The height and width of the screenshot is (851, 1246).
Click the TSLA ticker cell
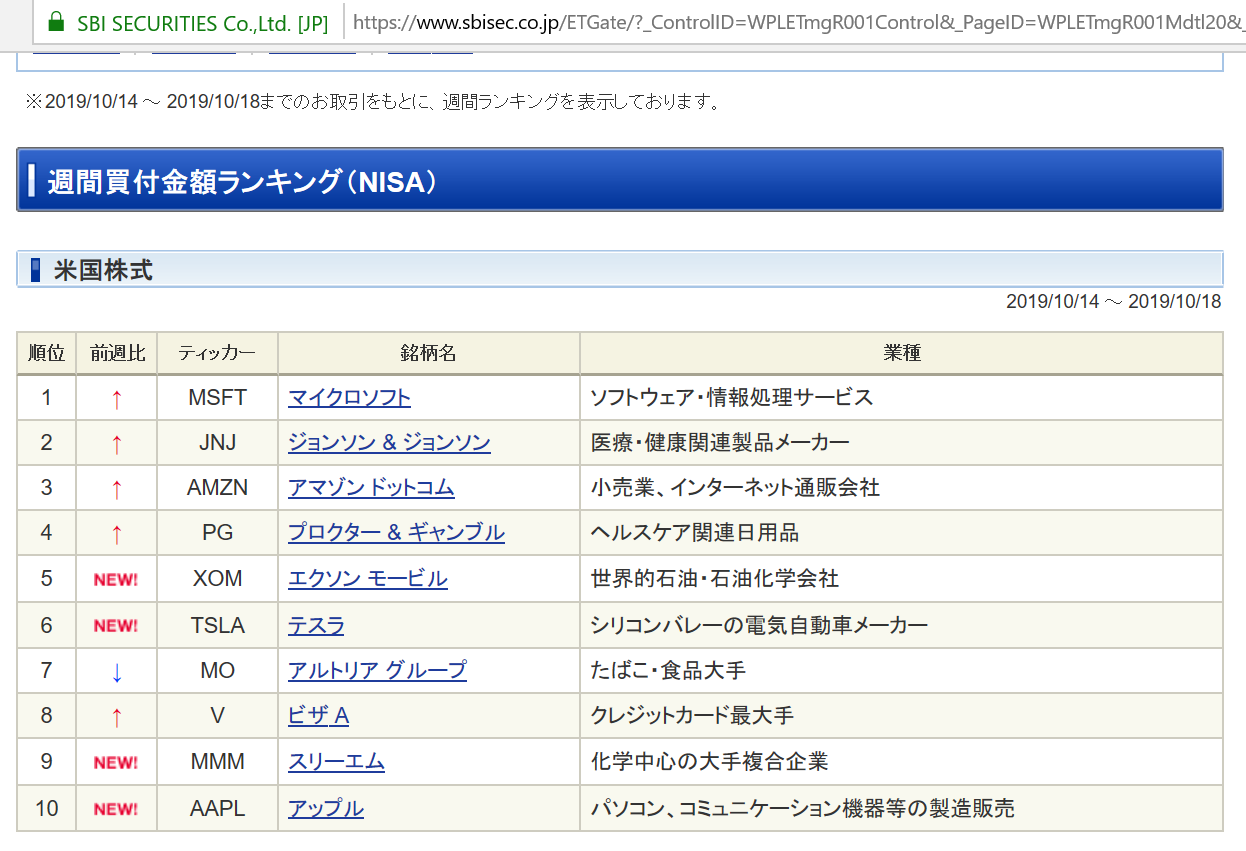pos(217,625)
